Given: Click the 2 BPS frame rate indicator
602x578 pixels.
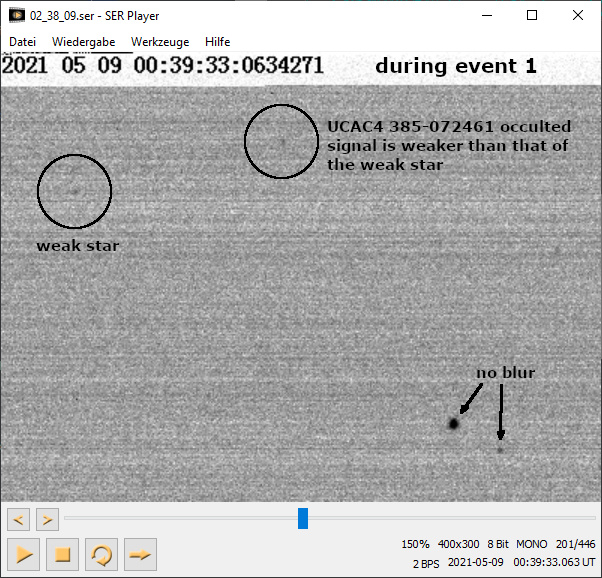Looking at the screenshot, I should pos(425,563).
